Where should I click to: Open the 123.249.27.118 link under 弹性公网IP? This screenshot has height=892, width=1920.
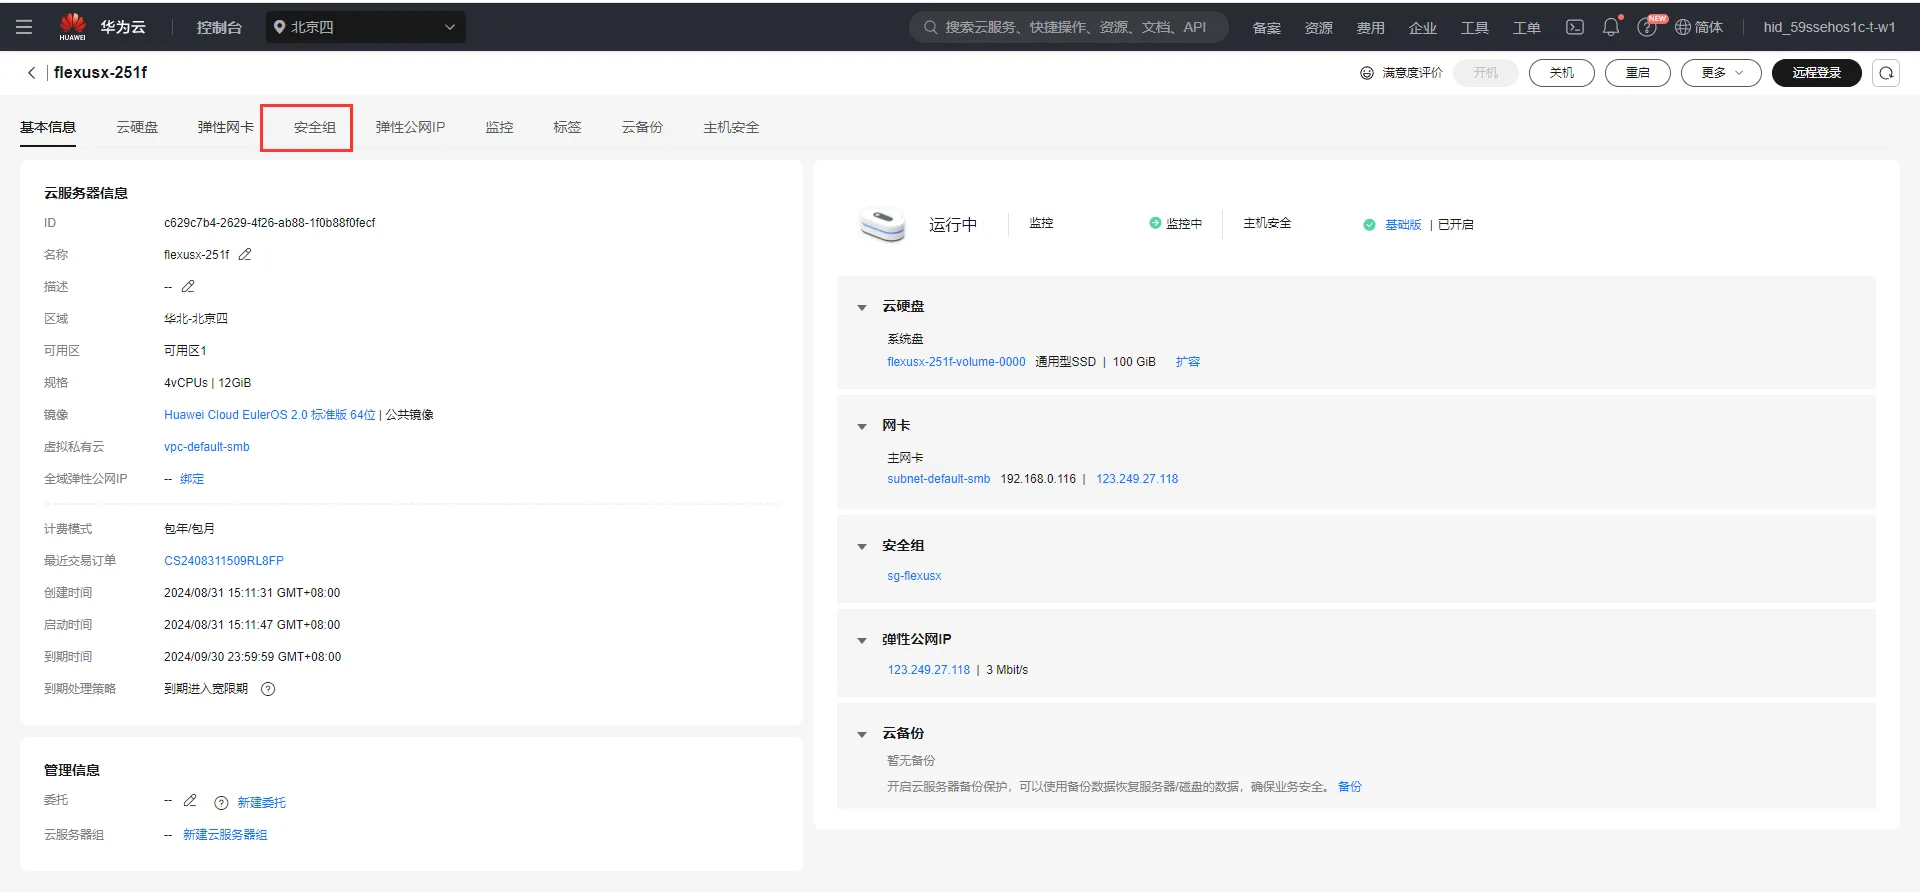coord(929,670)
